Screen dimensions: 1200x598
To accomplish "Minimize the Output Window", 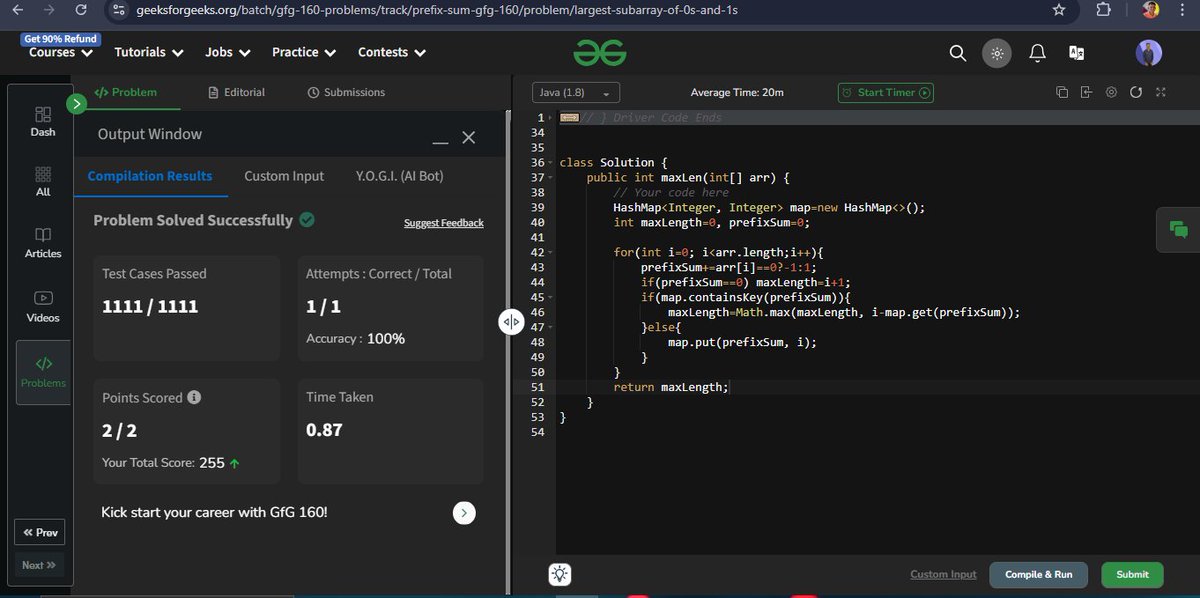I will [x=440, y=143].
